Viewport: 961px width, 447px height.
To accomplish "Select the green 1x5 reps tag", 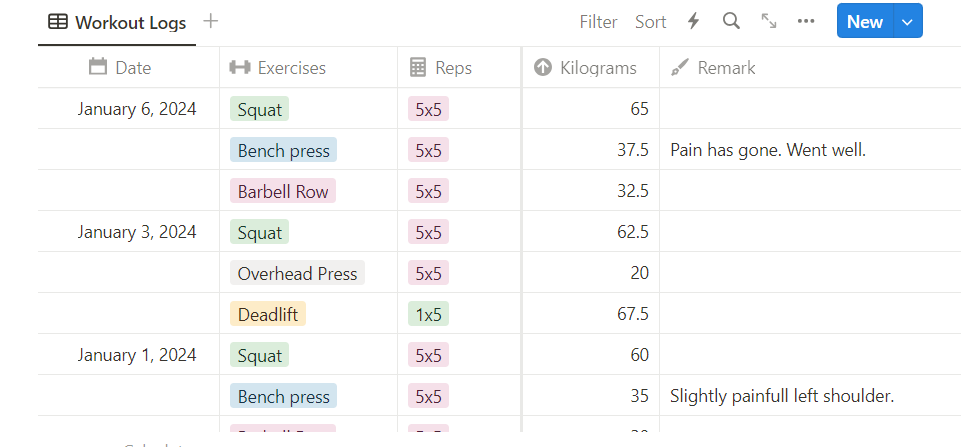I will point(428,314).
